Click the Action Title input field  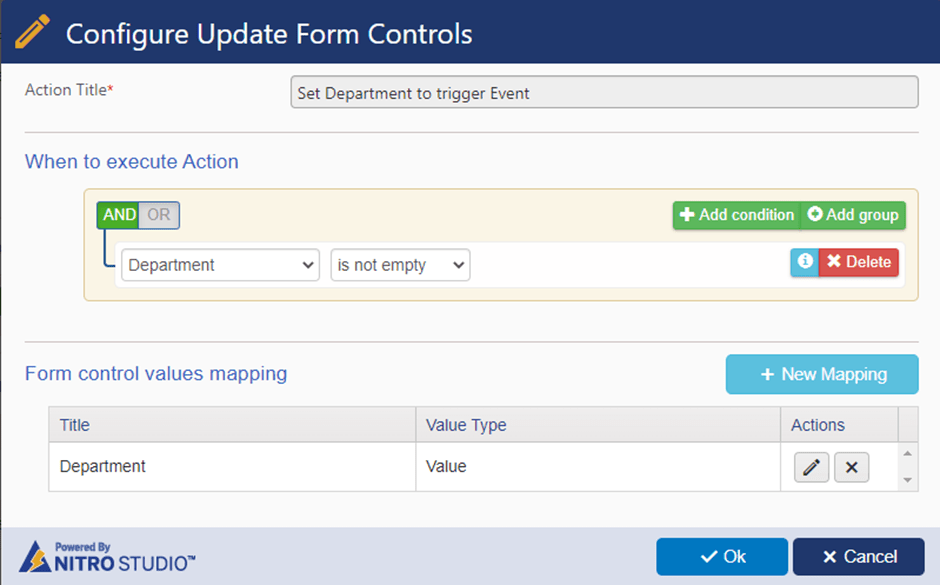604,92
